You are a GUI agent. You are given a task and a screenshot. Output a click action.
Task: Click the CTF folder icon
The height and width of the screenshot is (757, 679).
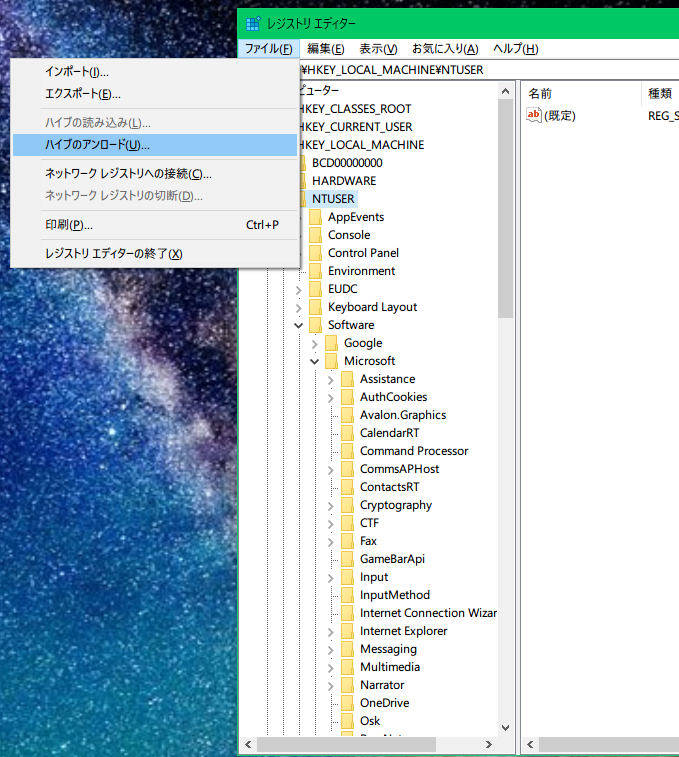click(347, 523)
